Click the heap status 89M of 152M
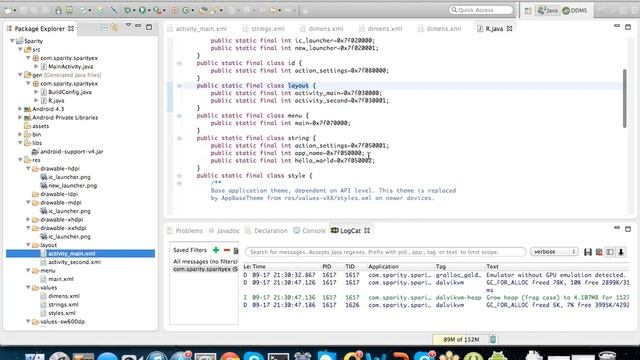 (x=461, y=339)
